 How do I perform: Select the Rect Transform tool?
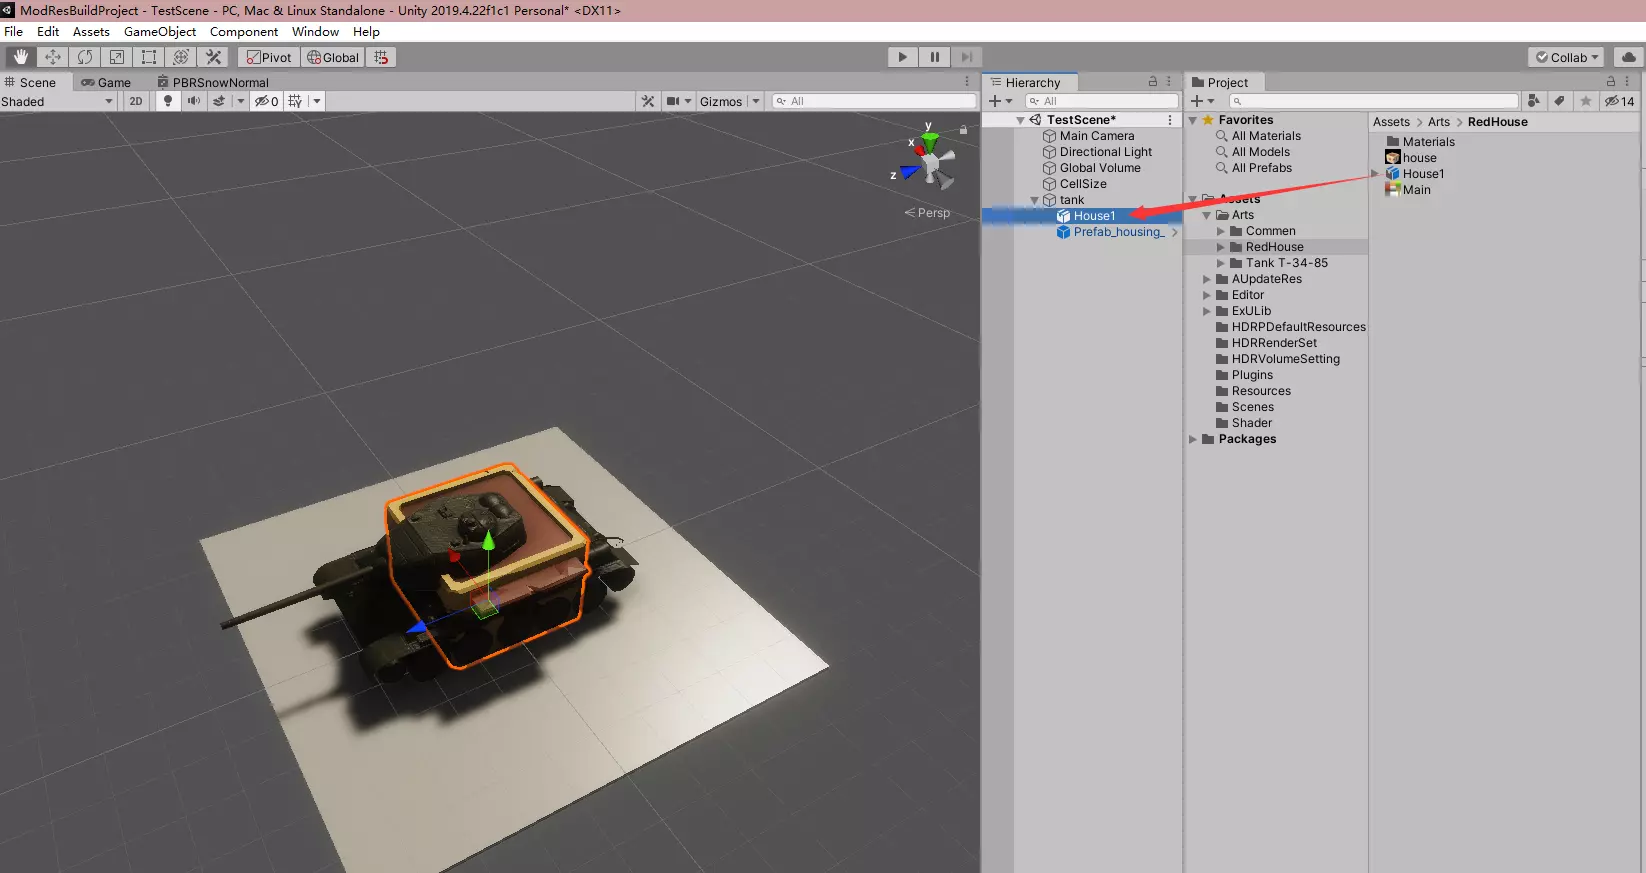pyautogui.click(x=149, y=57)
